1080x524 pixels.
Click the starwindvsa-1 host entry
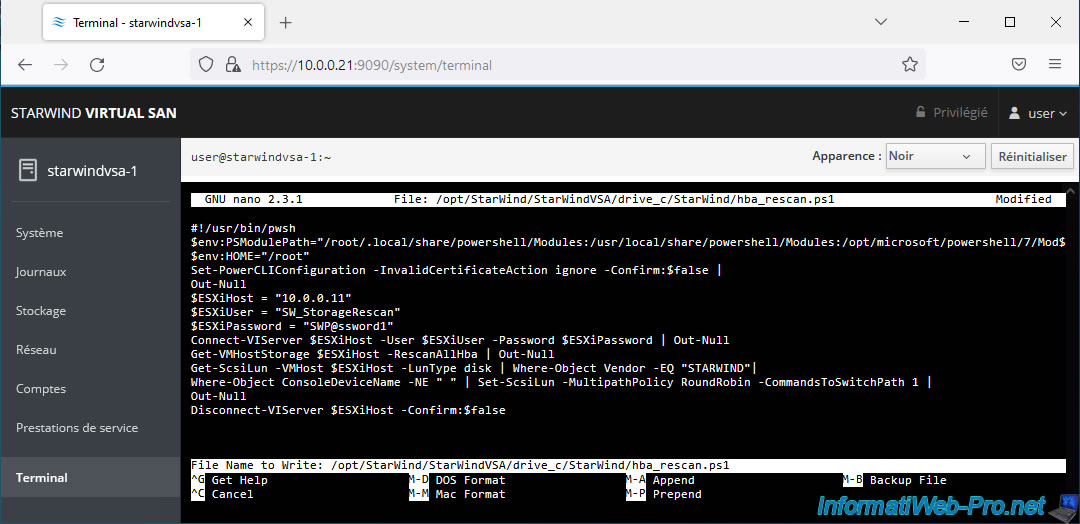(90, 170)
